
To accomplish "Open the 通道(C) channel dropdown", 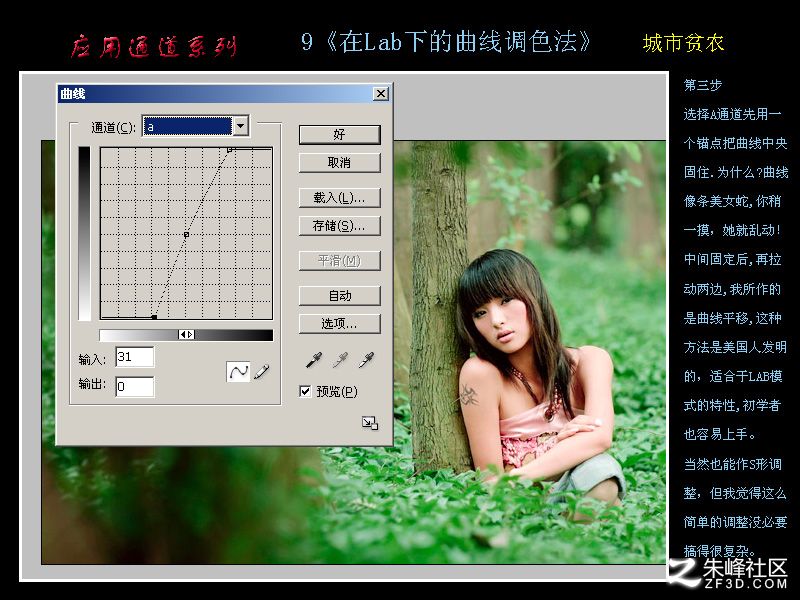I will coord(241,126).
